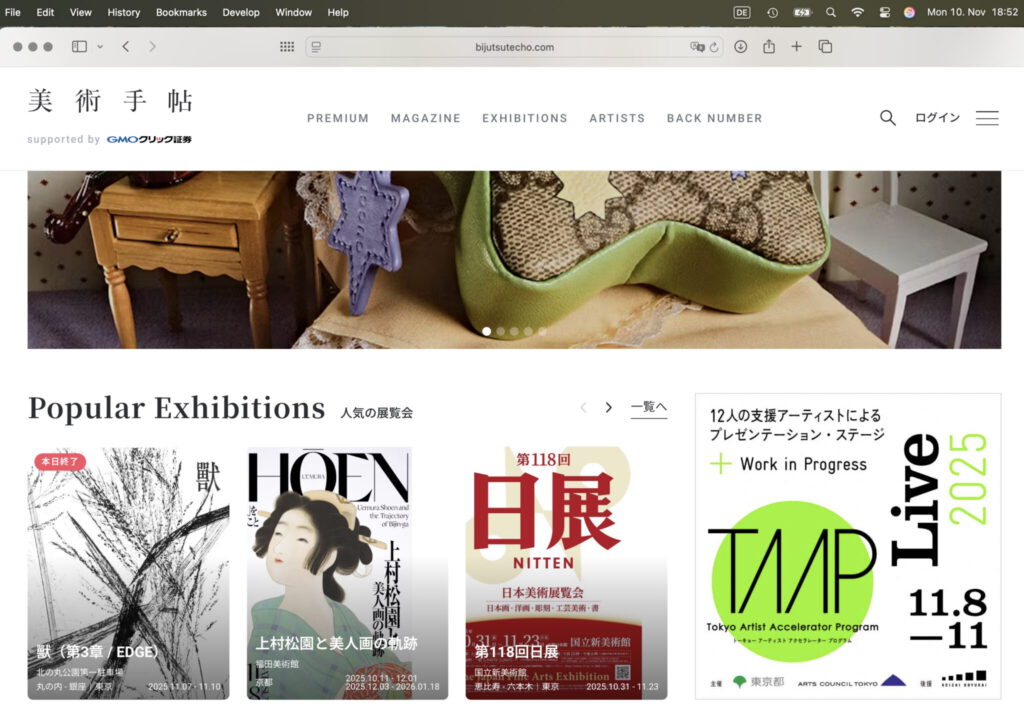Check the battery status icon
Image resolution: width=1024 pixels, height=710 pixels.
coord(803,13)
